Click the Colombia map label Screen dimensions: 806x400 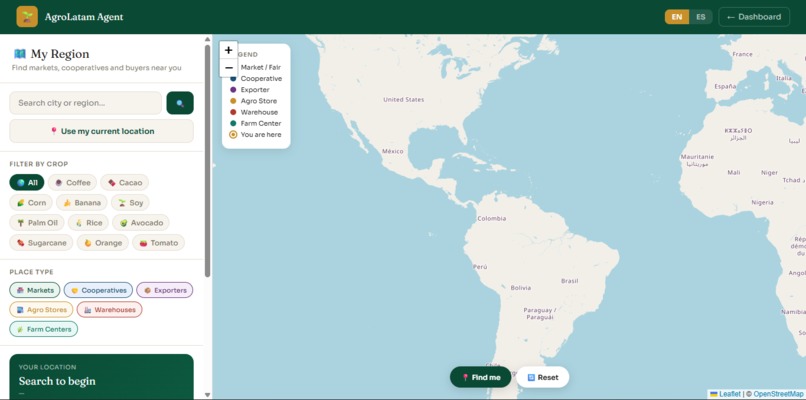pyautogui.click(x=491, y=219)
